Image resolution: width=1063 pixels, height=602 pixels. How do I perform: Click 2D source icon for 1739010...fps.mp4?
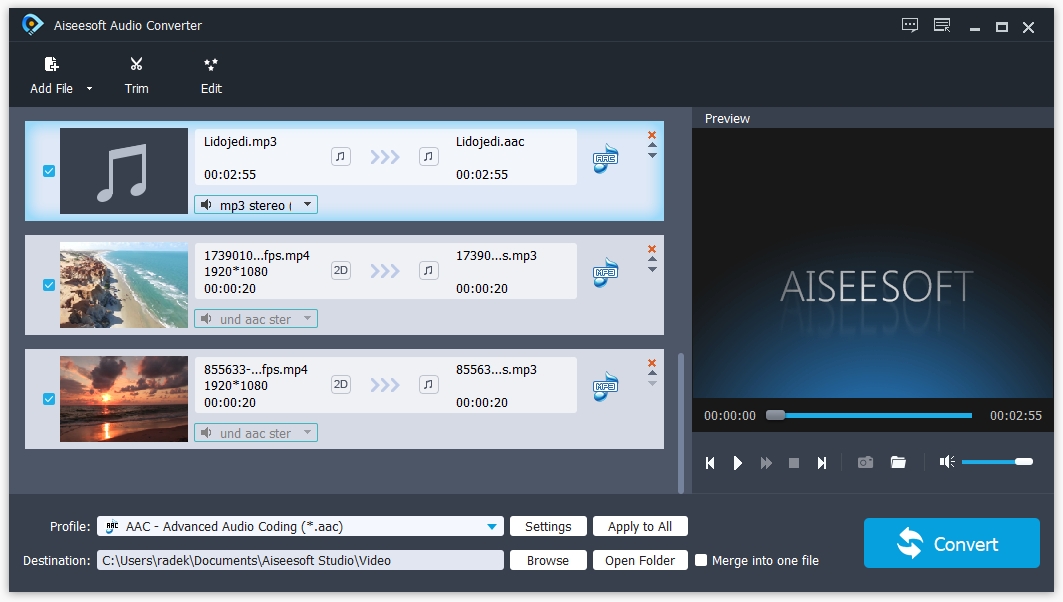(x=341, y=270)
